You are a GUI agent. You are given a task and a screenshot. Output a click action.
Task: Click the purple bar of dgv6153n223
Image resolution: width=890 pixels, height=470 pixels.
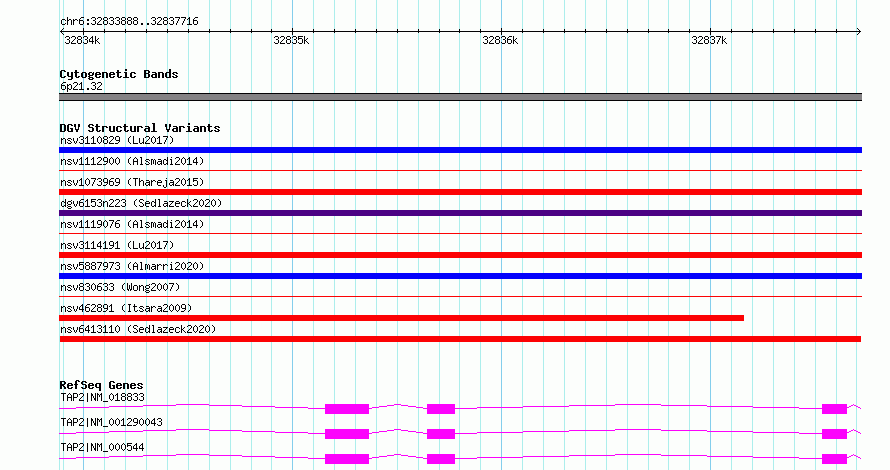pos(460,213)
